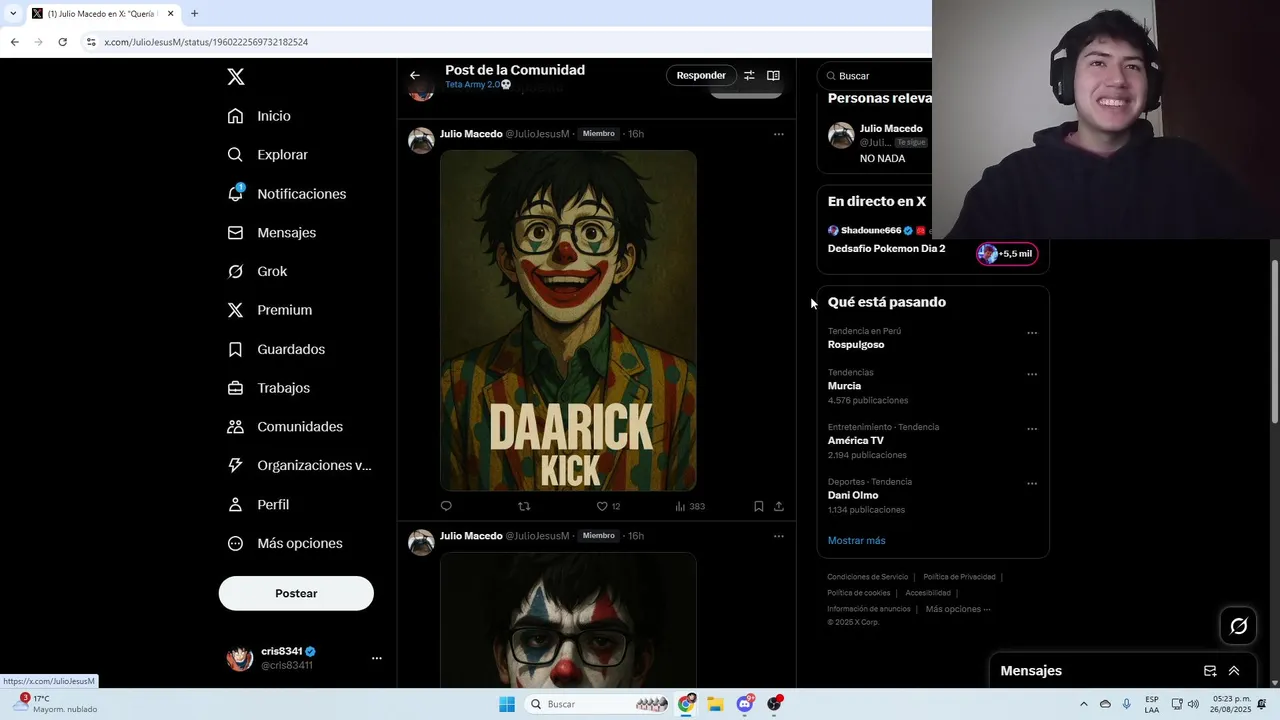The width and height of the screenshot is (1280, 720).
Task: Open reader view book icon
Action: [773, 75]
